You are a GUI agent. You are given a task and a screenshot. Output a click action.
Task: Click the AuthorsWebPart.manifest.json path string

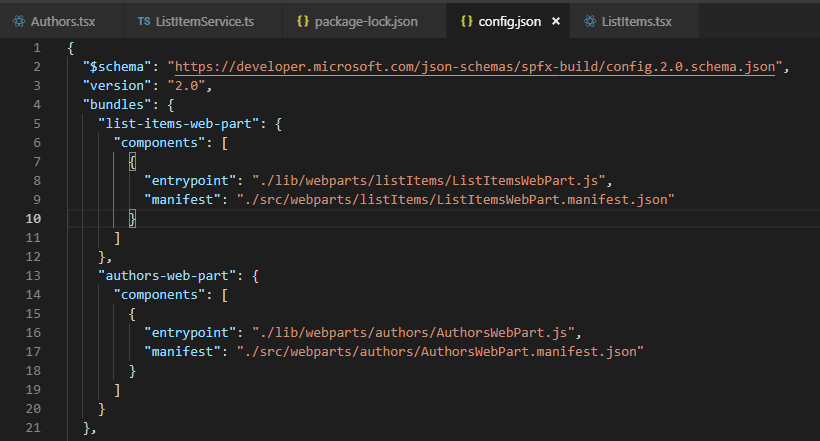[x=440, y=352]
